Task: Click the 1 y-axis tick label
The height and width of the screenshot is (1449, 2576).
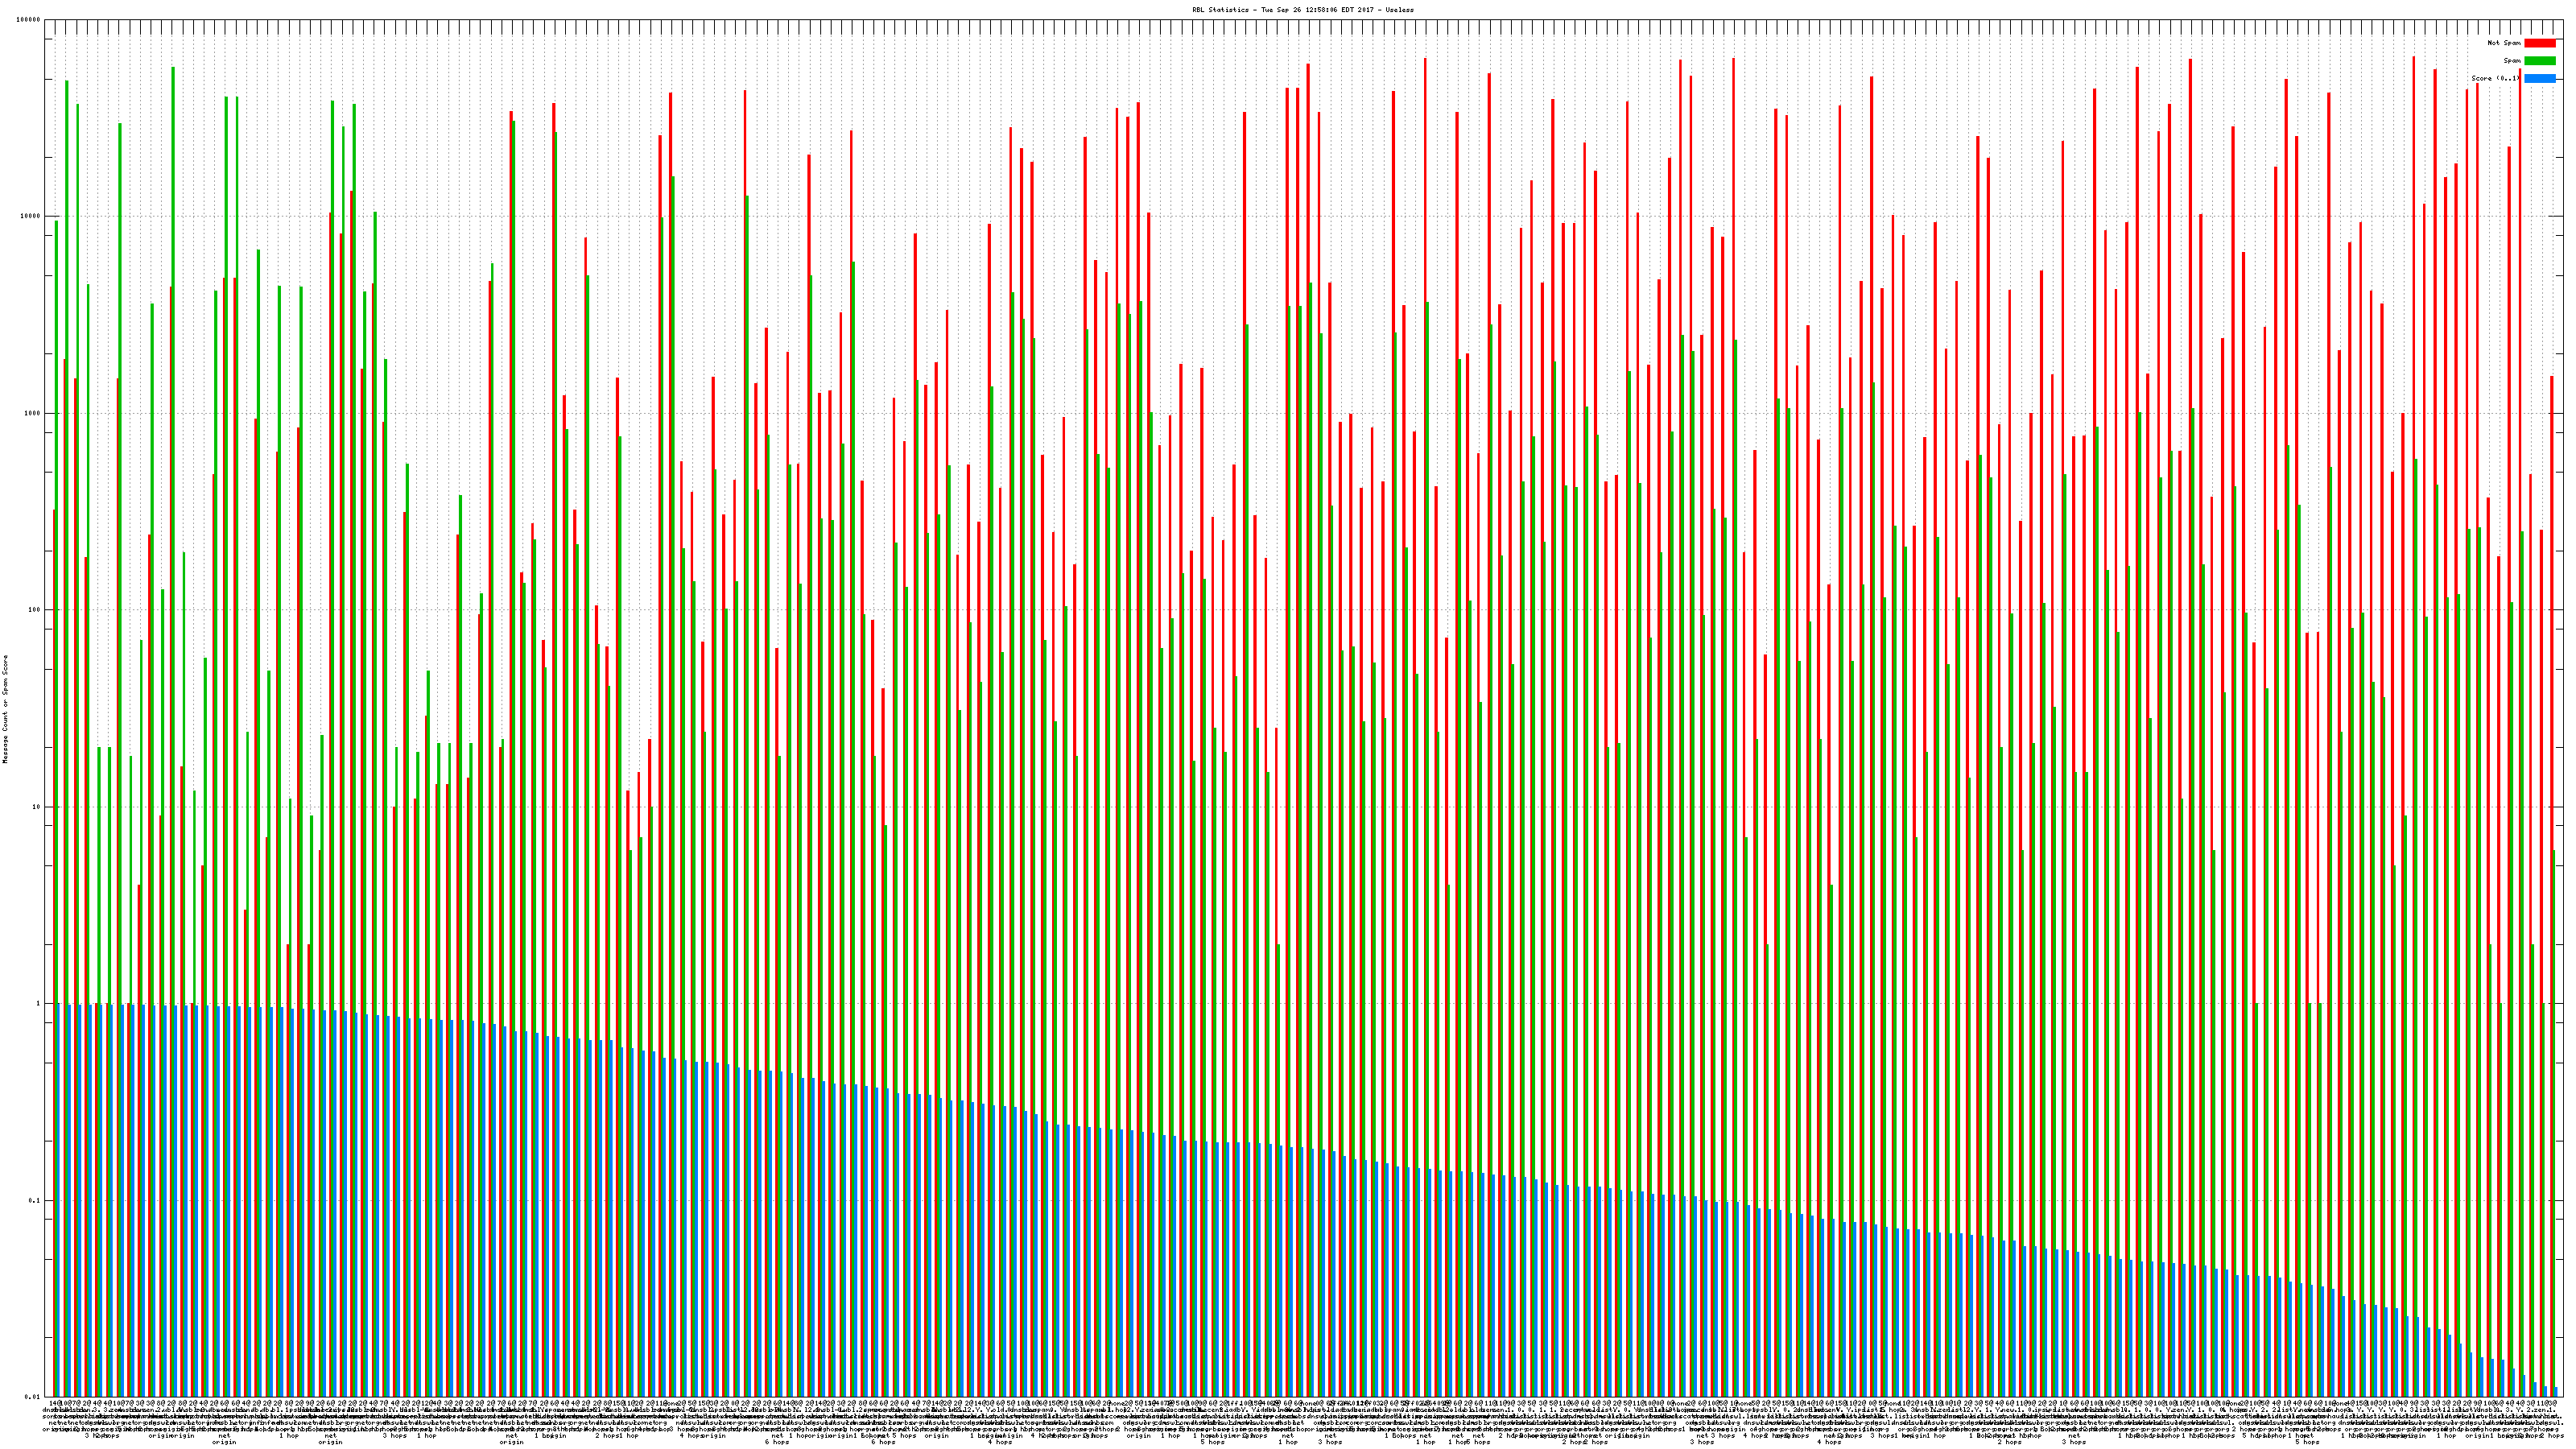Action: coord(39,1003)
